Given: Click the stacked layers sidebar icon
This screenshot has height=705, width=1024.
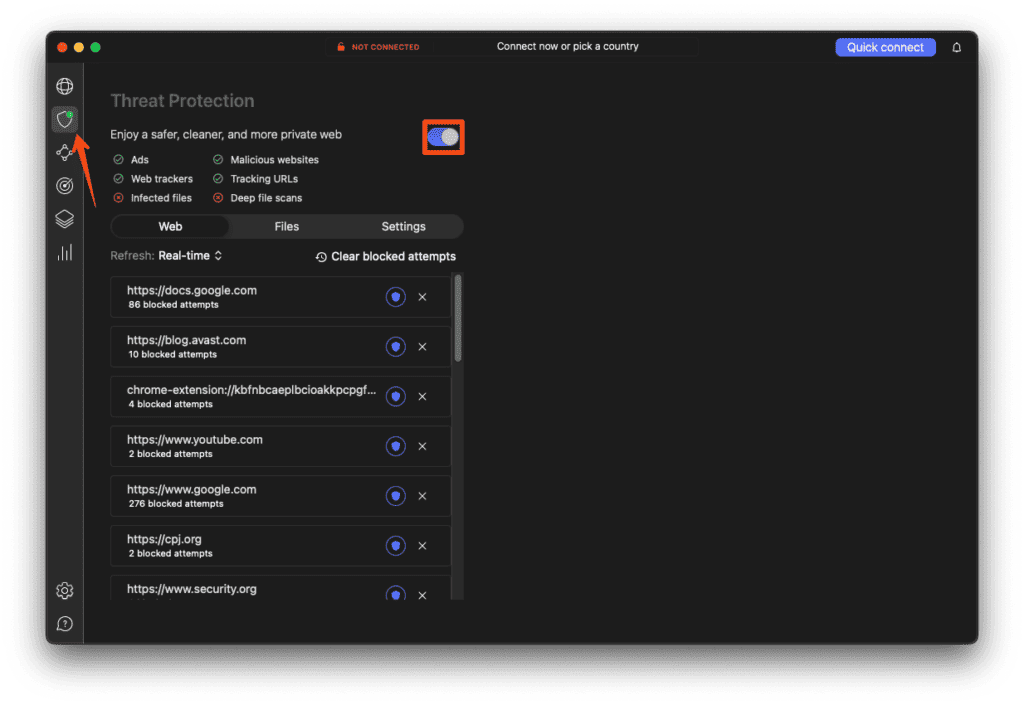Looking at the screenshot, I should coord(65,219).
